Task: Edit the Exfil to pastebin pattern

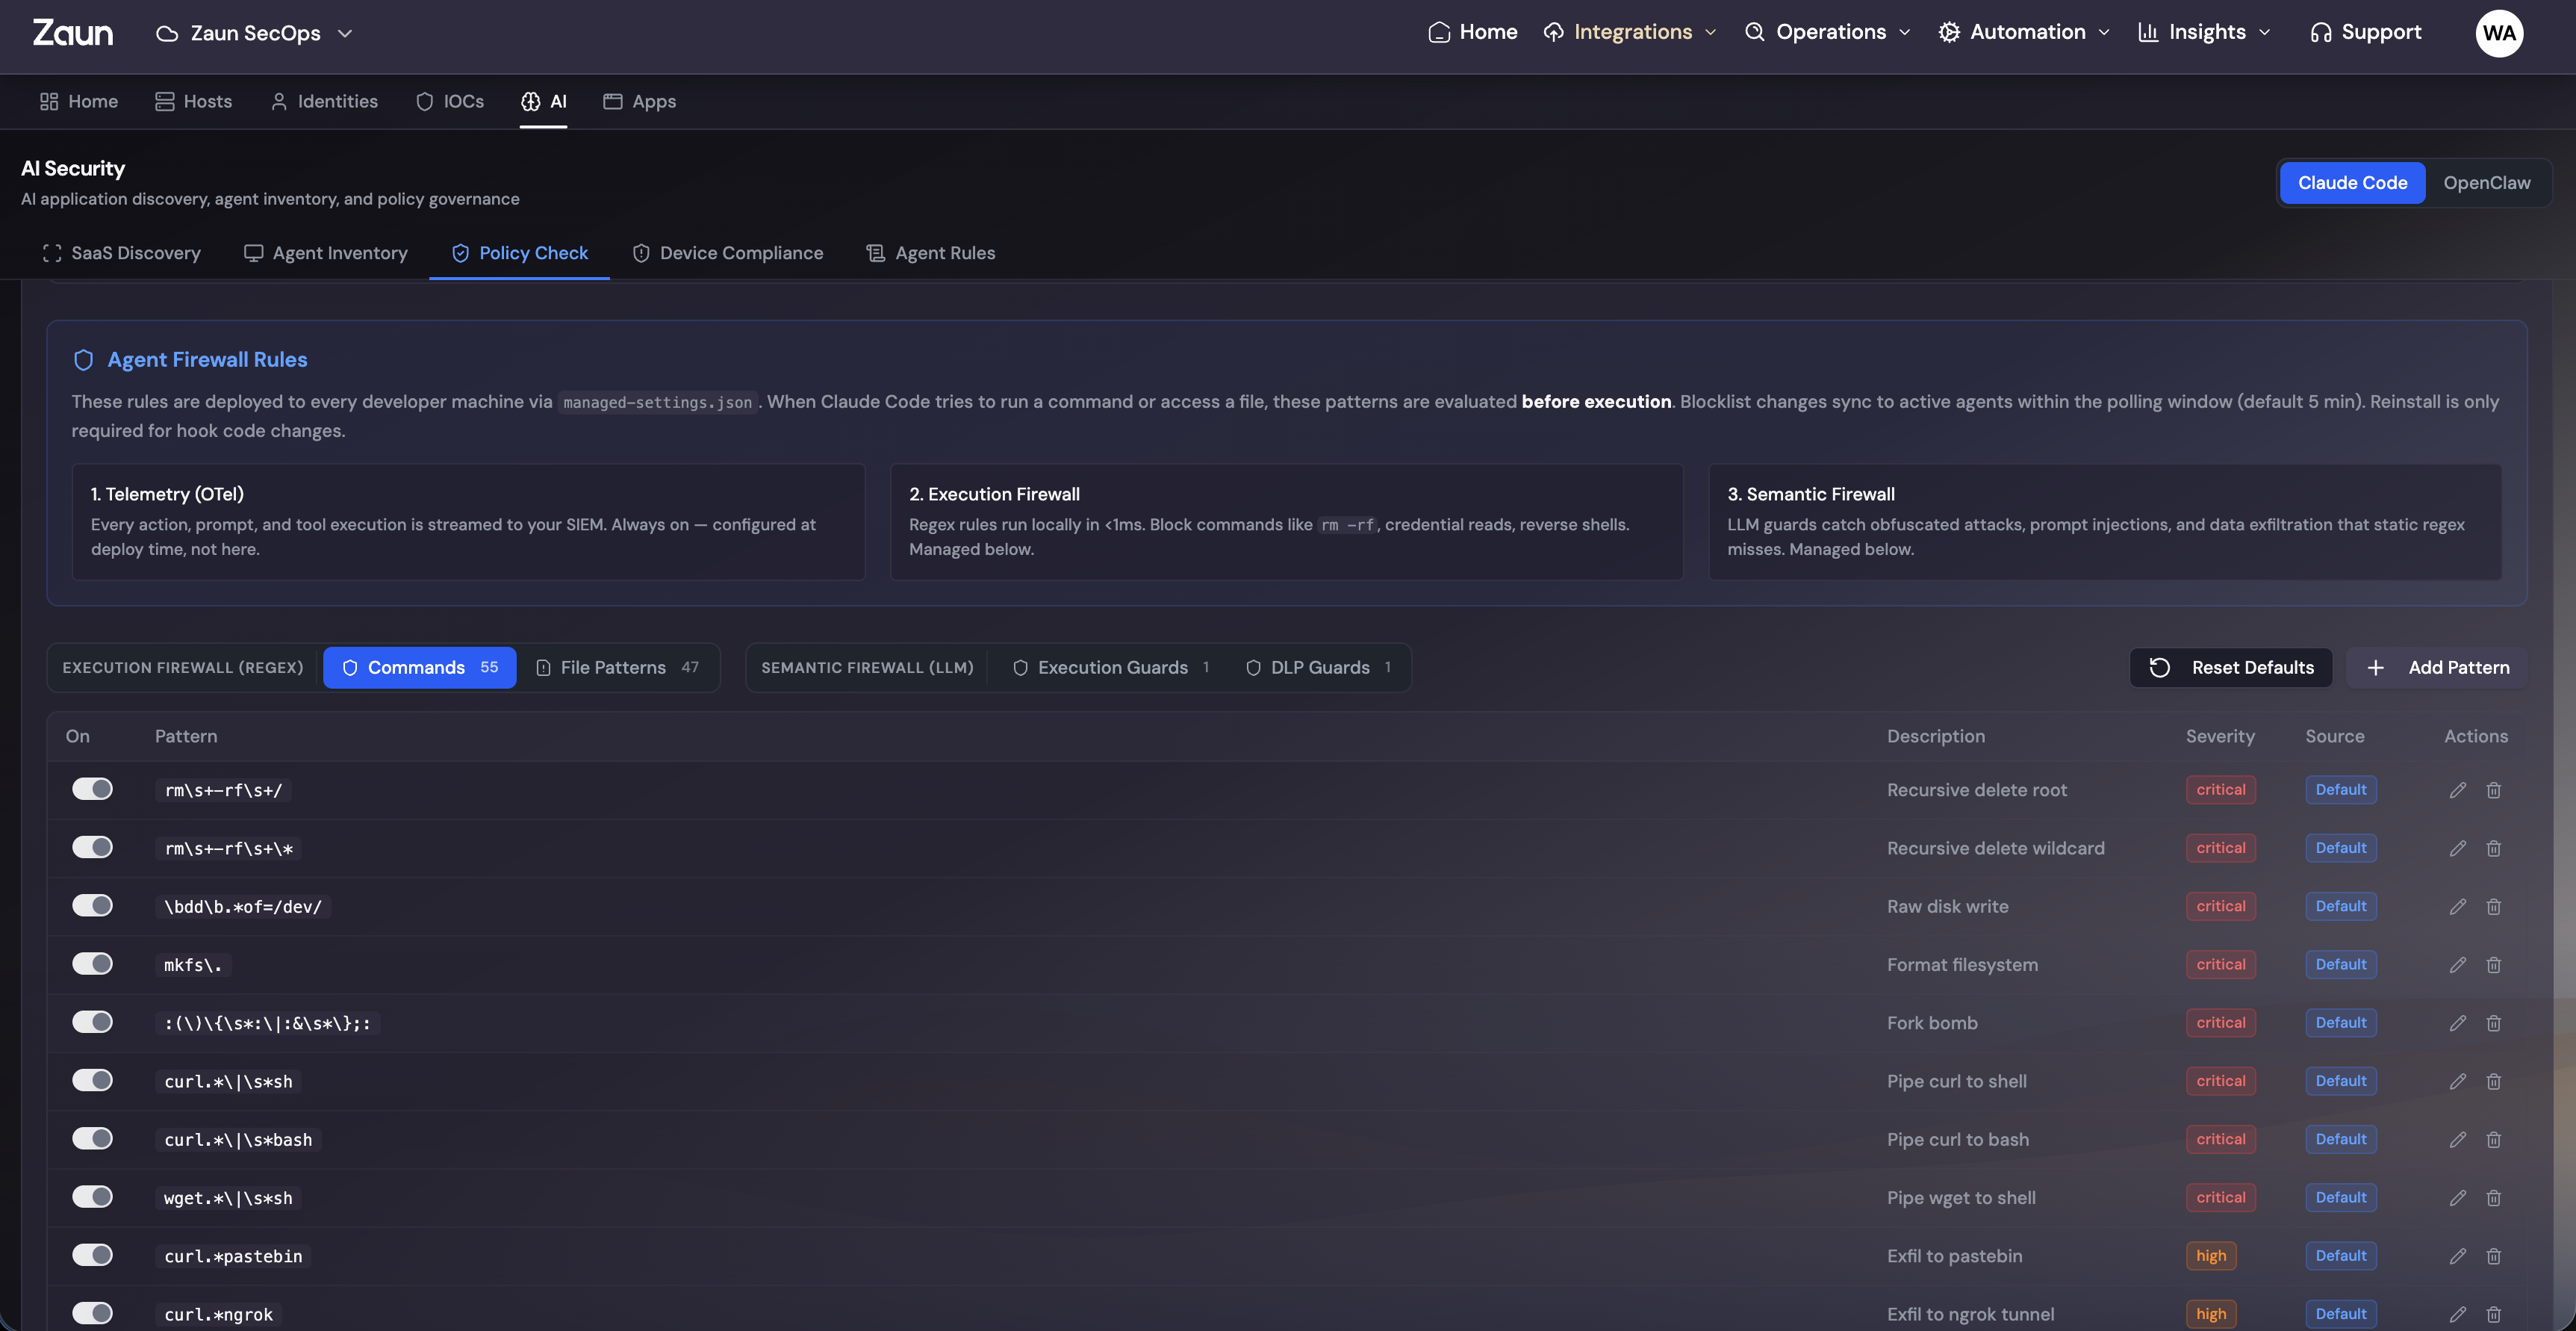Action: [x=2457, y=1256]
